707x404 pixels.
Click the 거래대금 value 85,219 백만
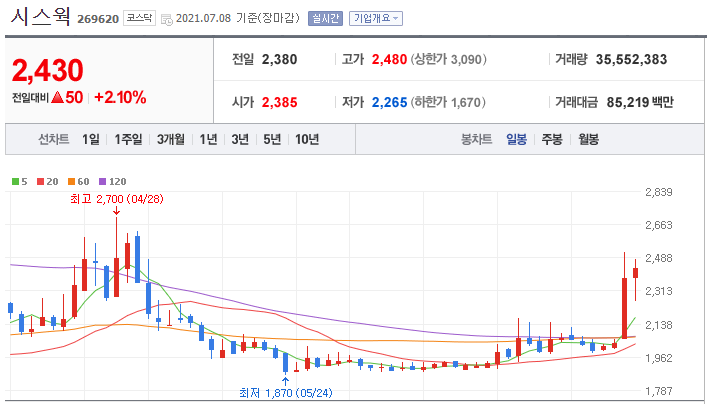[640, 103]
